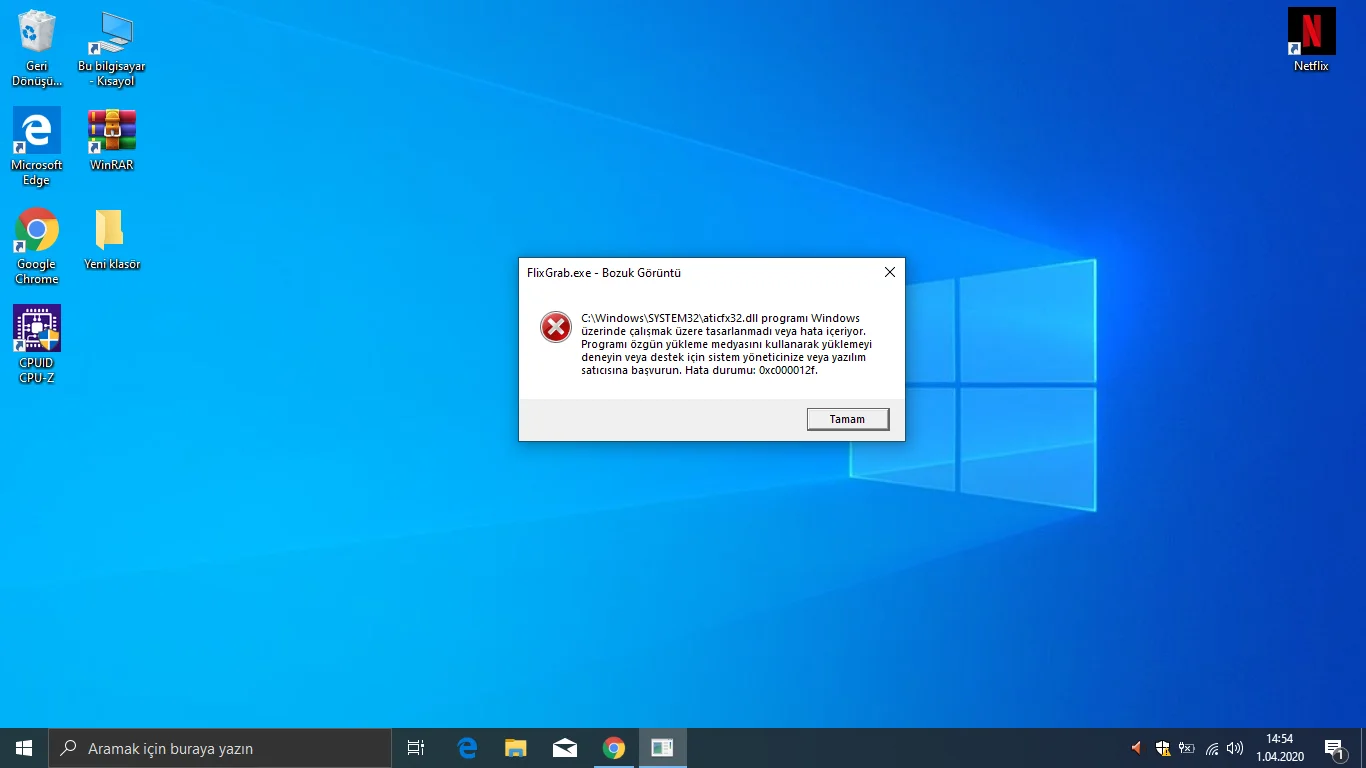Open the clock showing 14:54
The width and height of the screenshot is (1366, 768).
coord(1280,748)
